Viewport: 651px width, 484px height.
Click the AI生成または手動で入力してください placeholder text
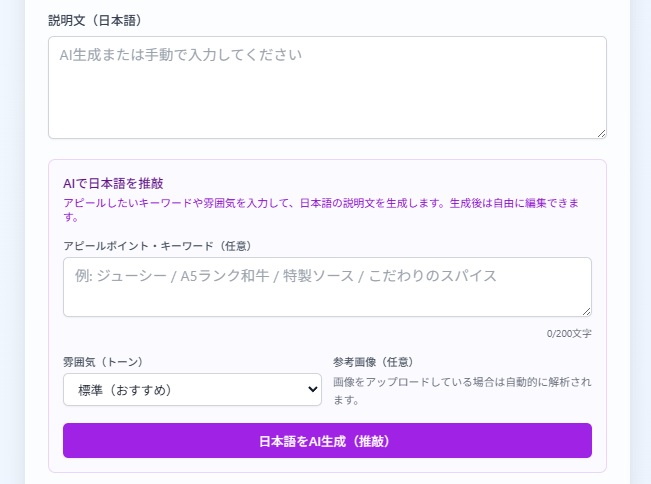click(x=180, y=55)
